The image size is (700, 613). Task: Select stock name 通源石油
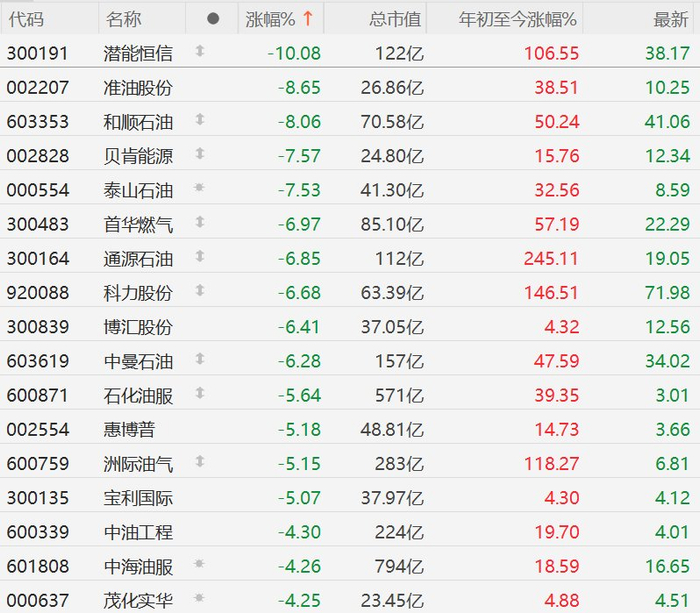pos(138,259)
